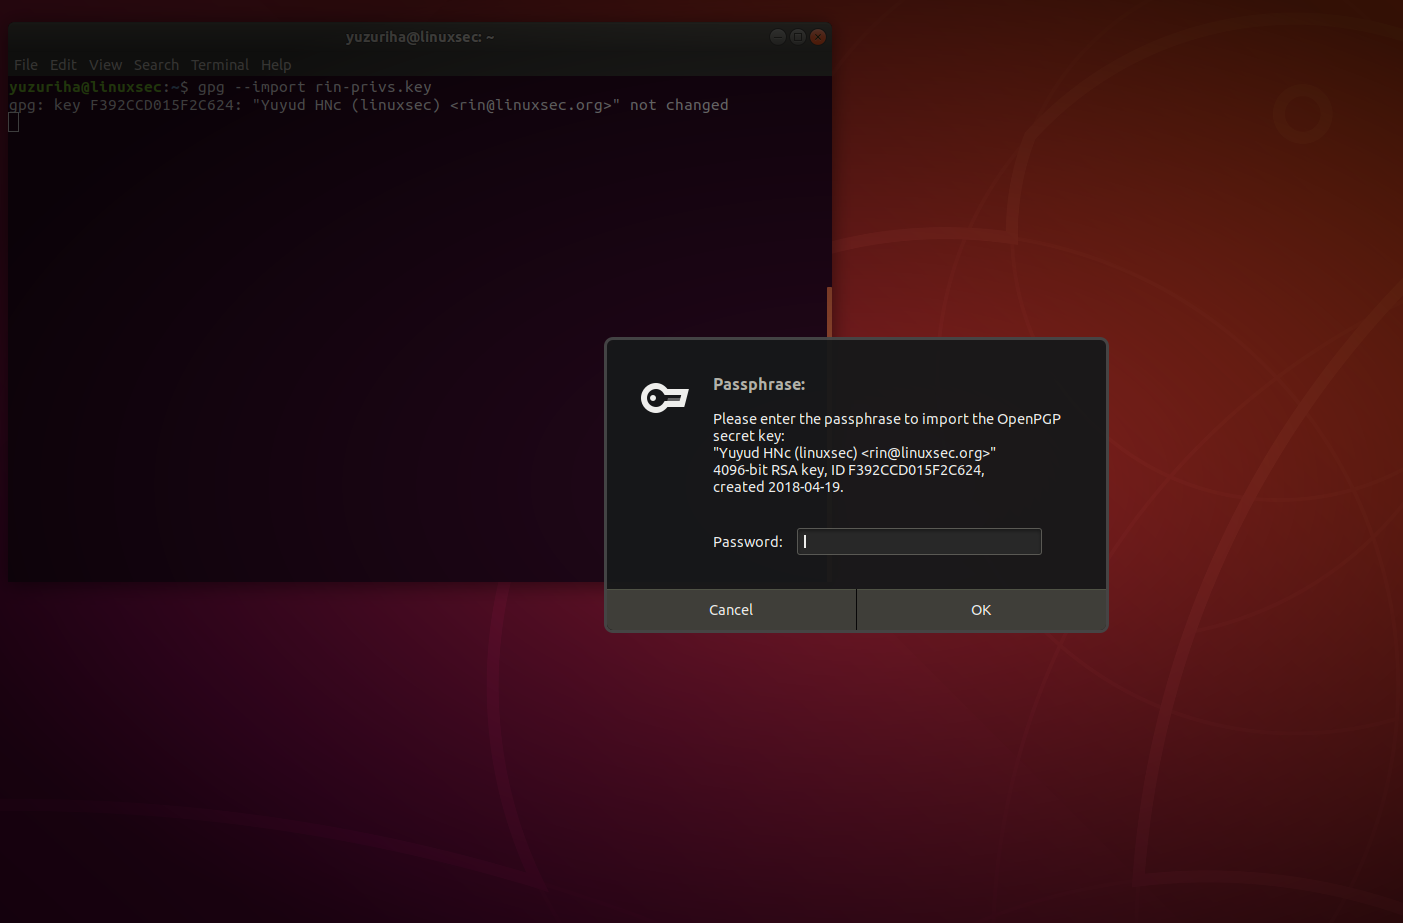Click the 'yuzuriha@linuxsec' prompt in terminal
1403x923 pixels.
[x=86, y=87]
